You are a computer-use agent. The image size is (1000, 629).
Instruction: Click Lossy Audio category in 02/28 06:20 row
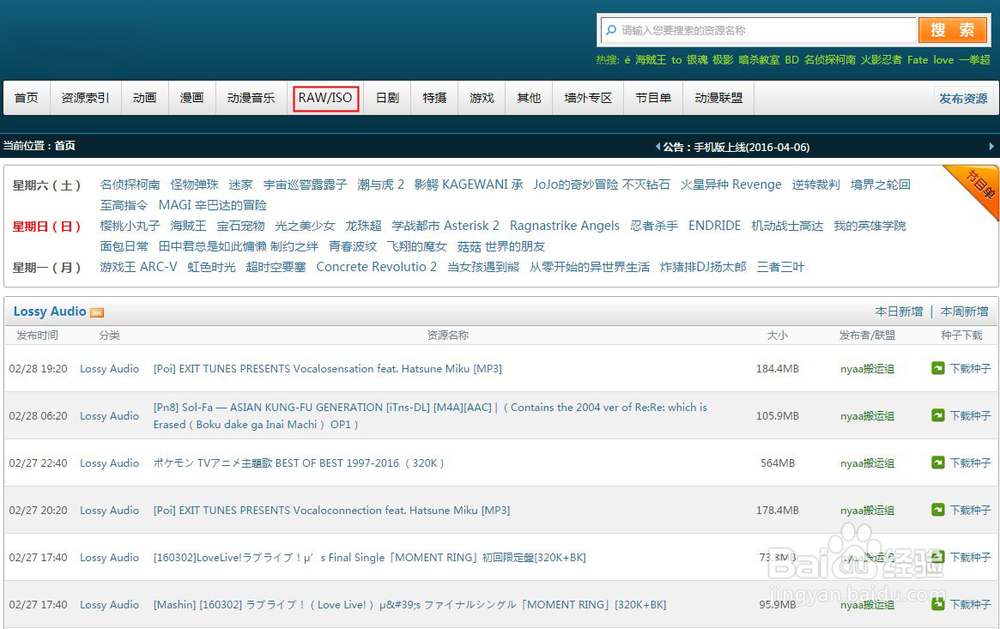click(109, 416)
